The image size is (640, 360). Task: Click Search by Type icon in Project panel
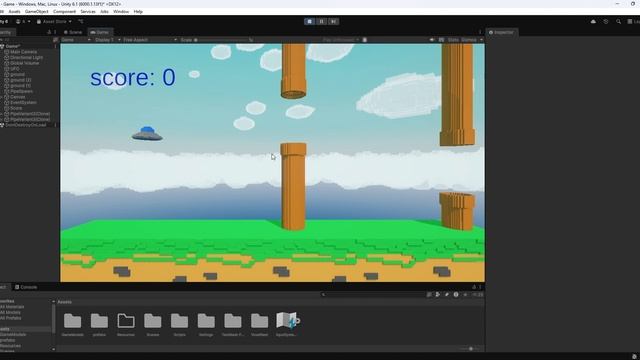pos(438,294)
